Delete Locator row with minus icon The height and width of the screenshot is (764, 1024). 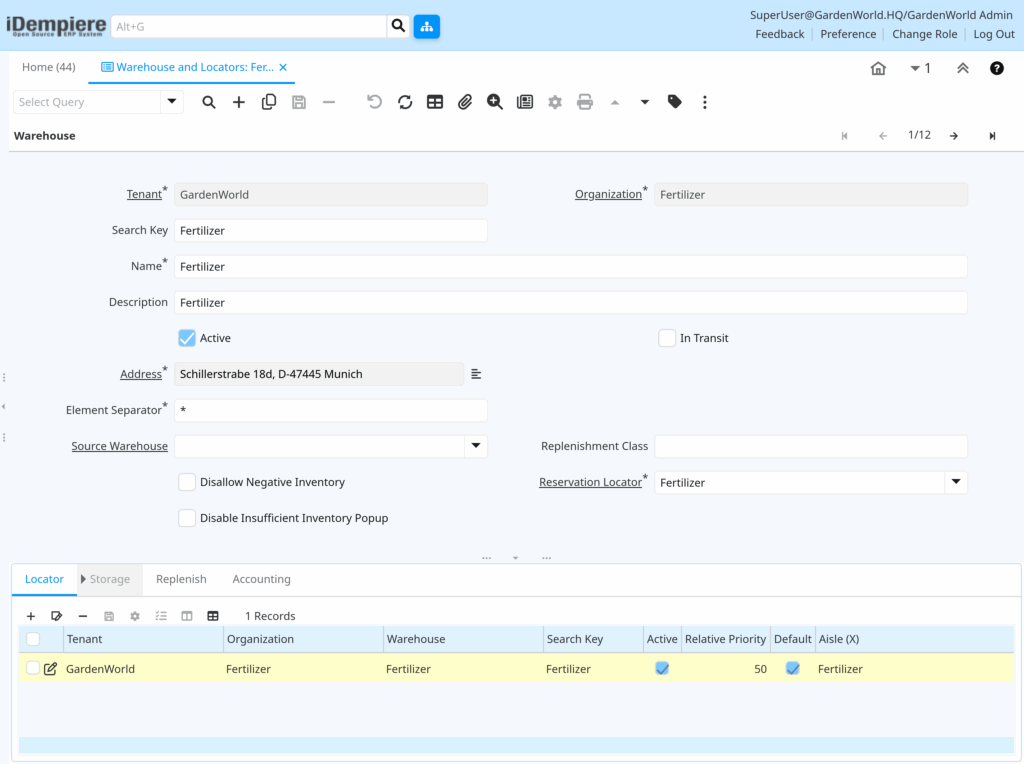[x=82, y=616]
